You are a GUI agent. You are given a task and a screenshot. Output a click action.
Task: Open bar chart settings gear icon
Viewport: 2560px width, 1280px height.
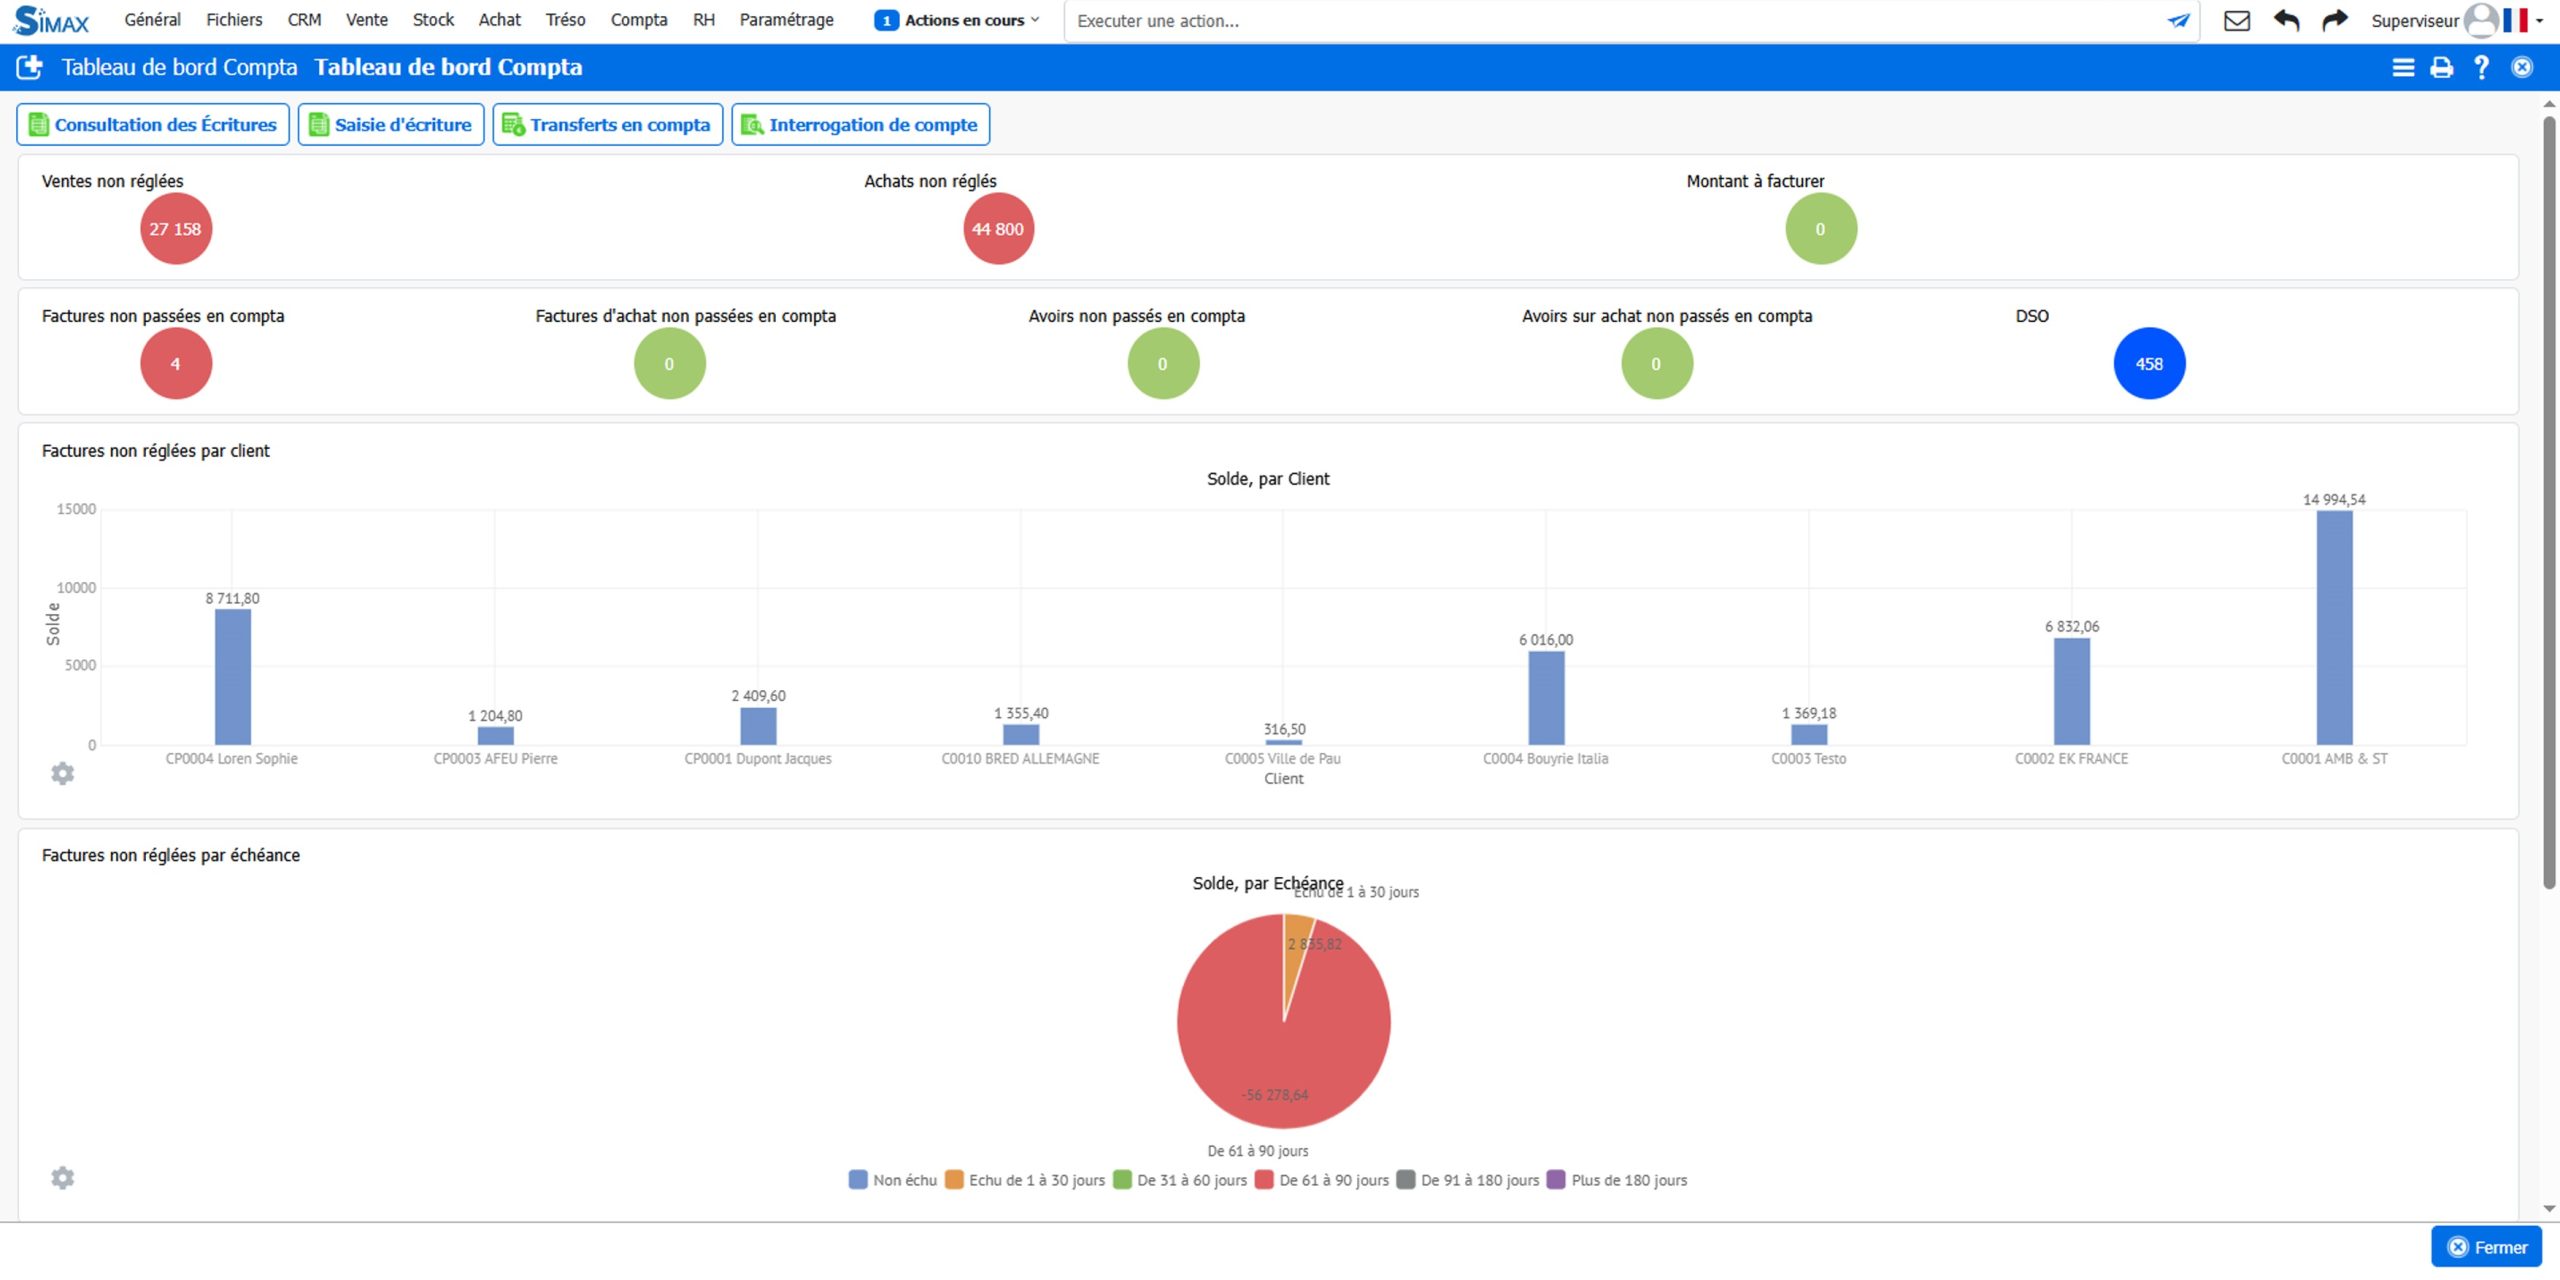(62, 773)
